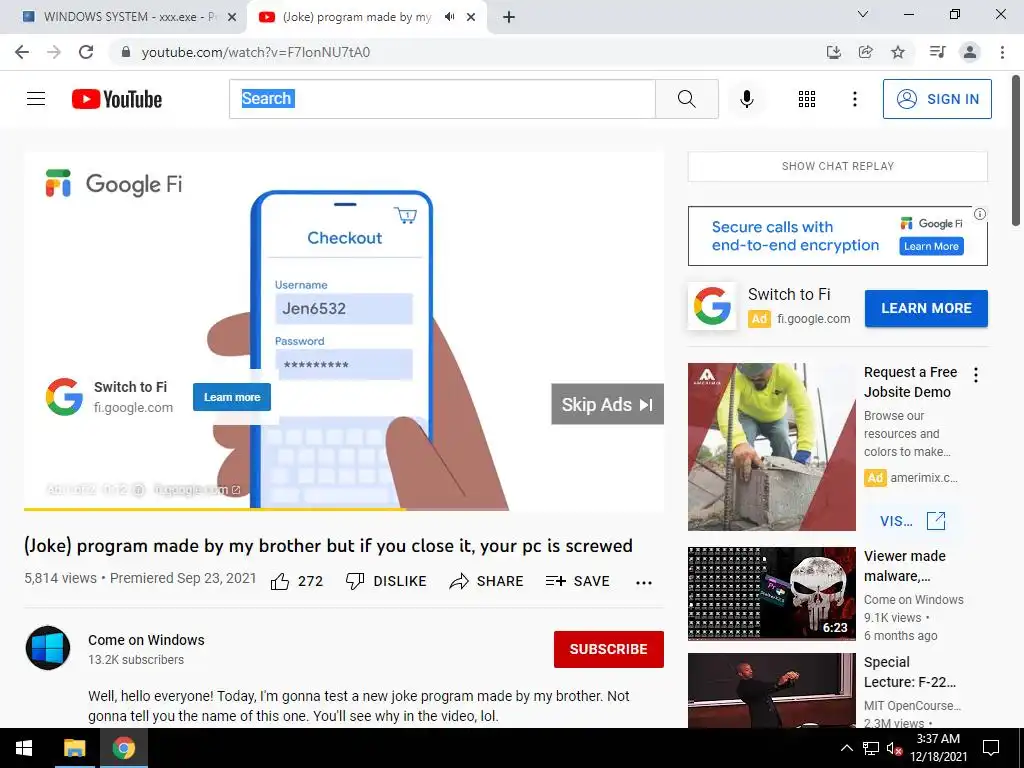Click the muted volume tray icon
Screen dimensions: 1024x768
click(x=894, y=748)
